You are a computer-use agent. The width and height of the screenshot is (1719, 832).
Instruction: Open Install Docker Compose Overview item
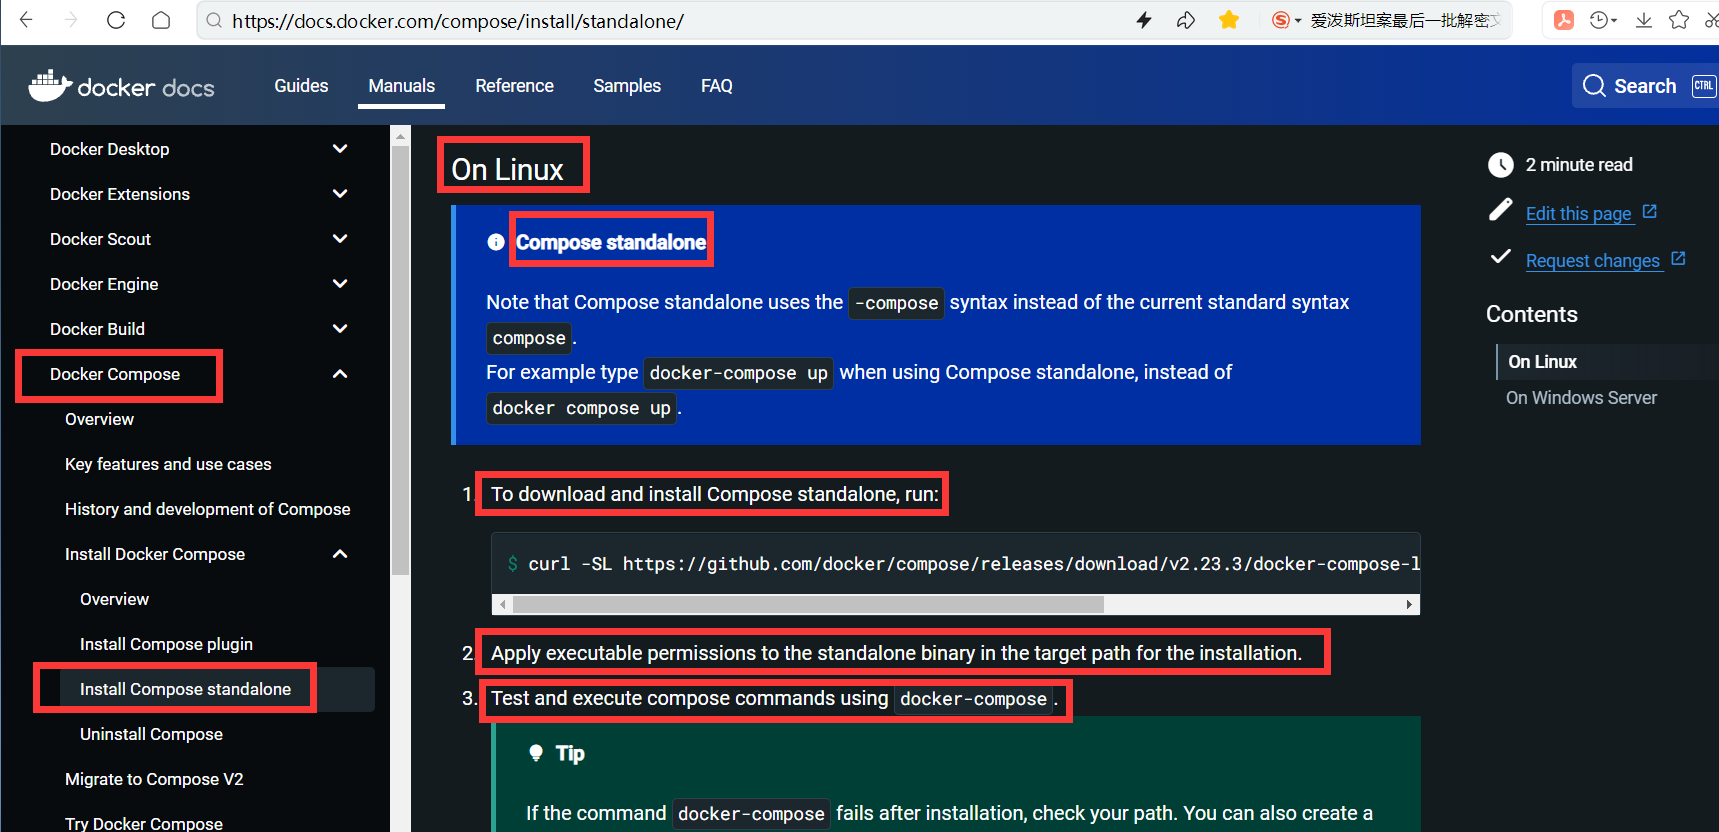pos(114,599)
